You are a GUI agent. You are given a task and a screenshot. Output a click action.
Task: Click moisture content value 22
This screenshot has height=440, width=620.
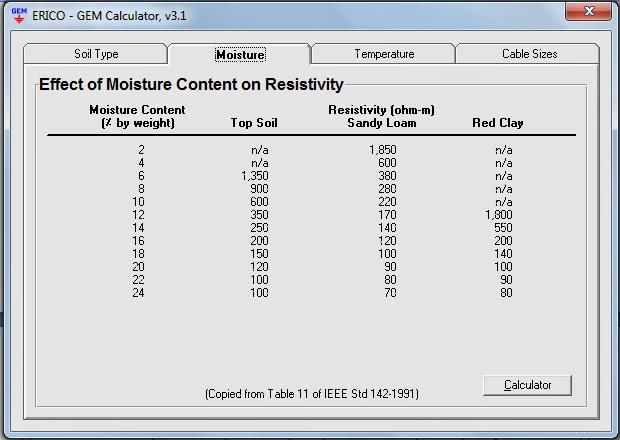click(138, 279)
